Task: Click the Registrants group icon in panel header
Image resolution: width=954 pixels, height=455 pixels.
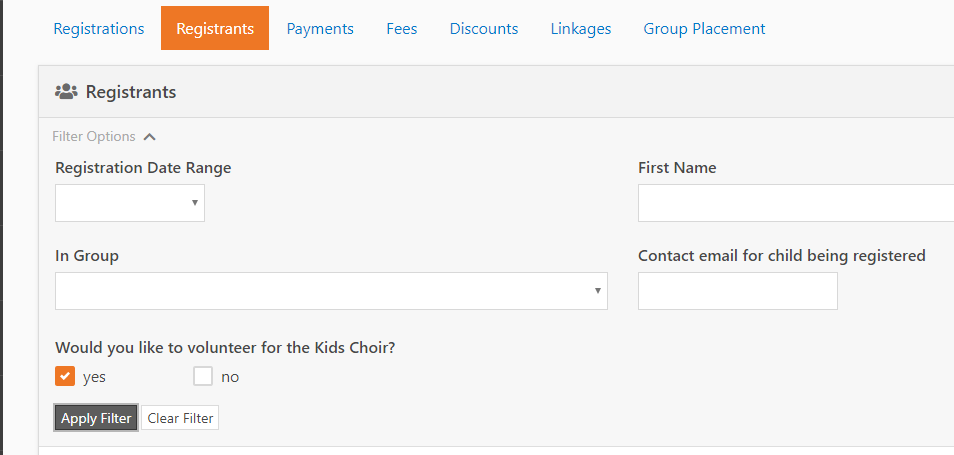Action: (x=66, y=92)
